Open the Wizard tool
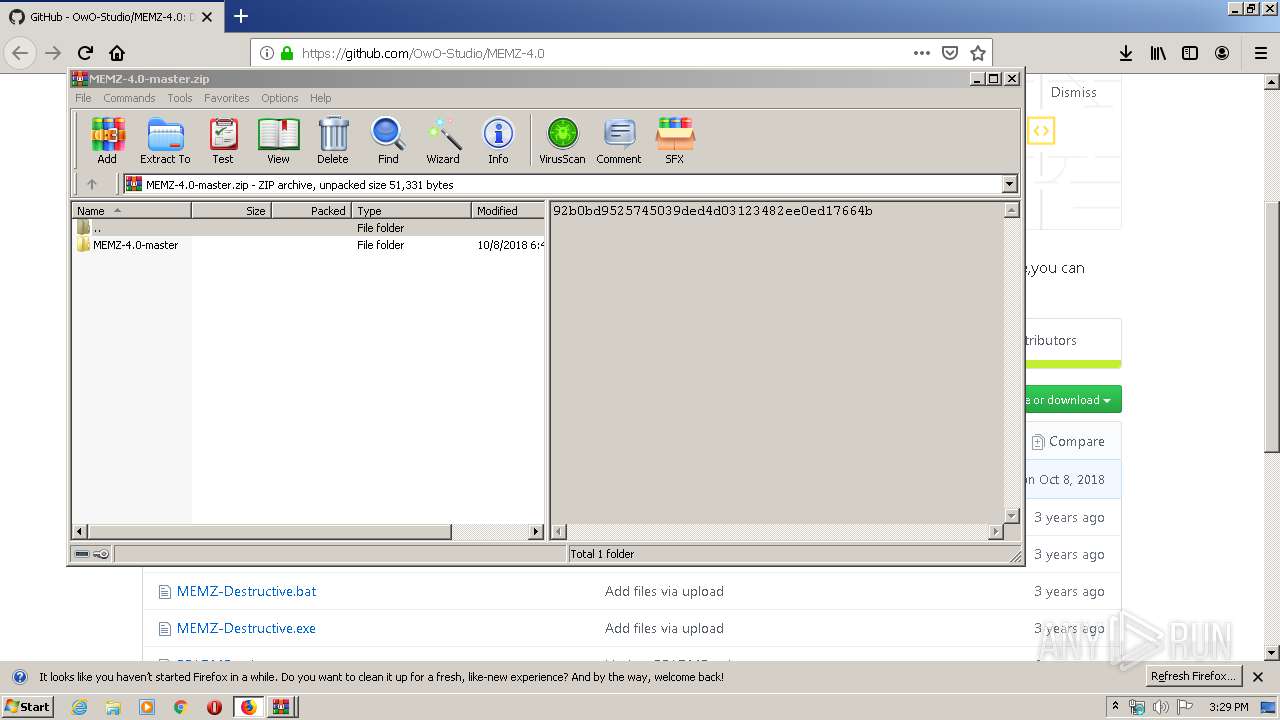This screenshot has width=1280, height=720. (x=443, y=140)
